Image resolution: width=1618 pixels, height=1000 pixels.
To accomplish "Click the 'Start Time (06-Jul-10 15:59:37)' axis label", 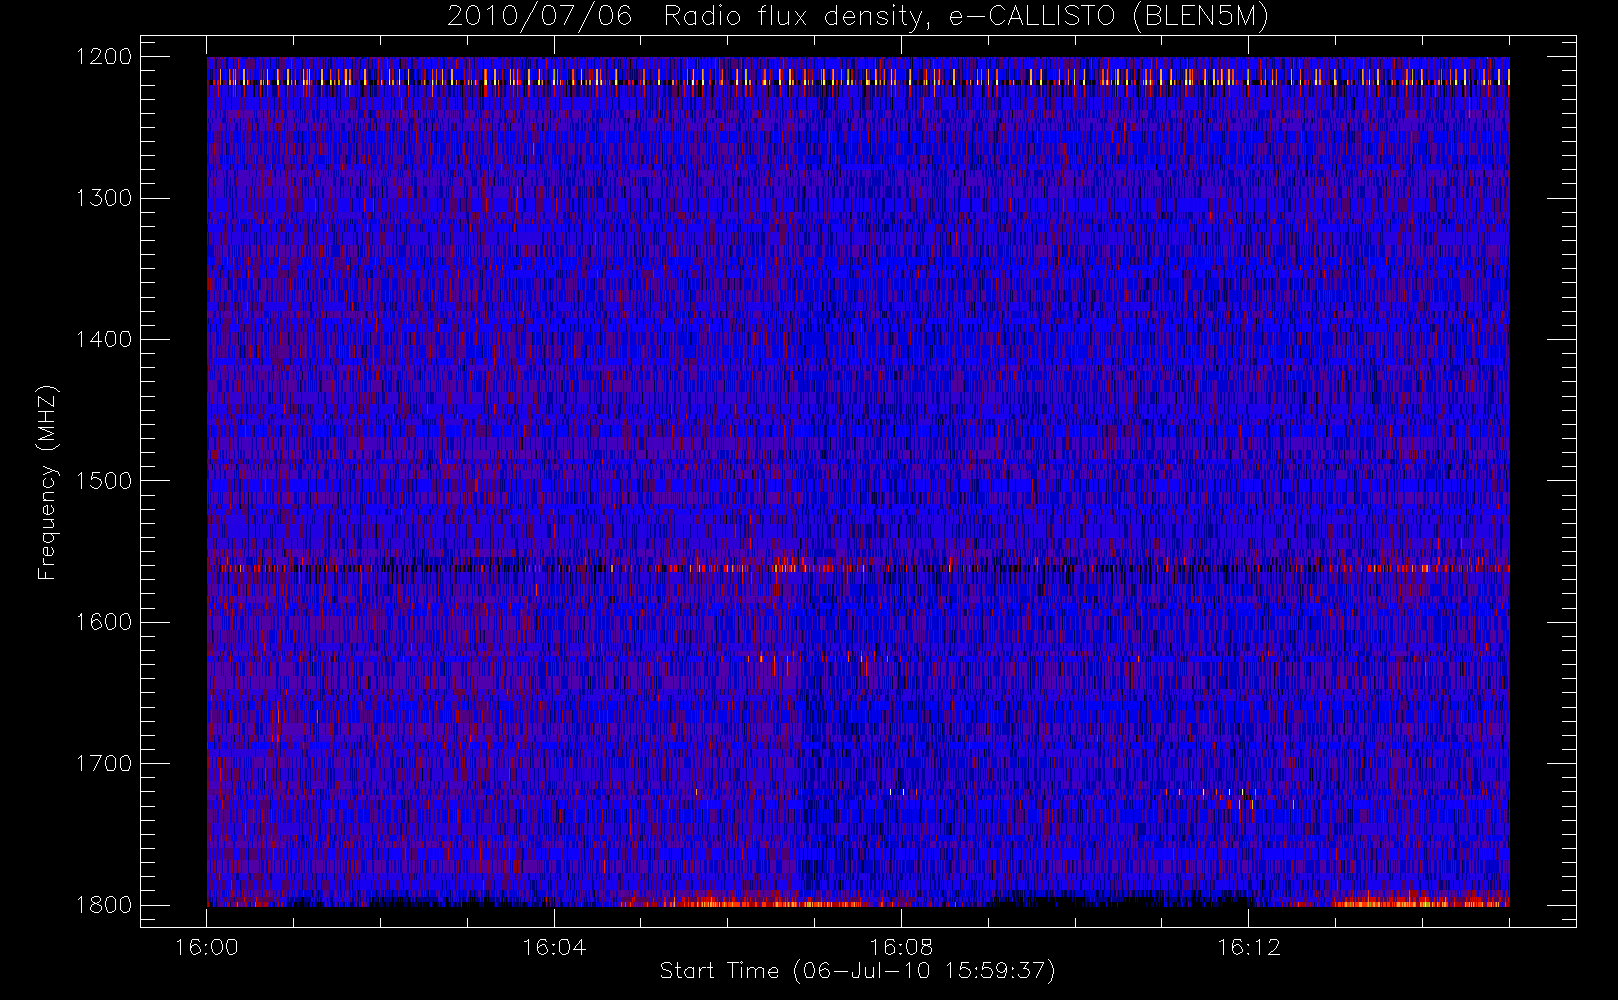I will click(x=858, y=971).
